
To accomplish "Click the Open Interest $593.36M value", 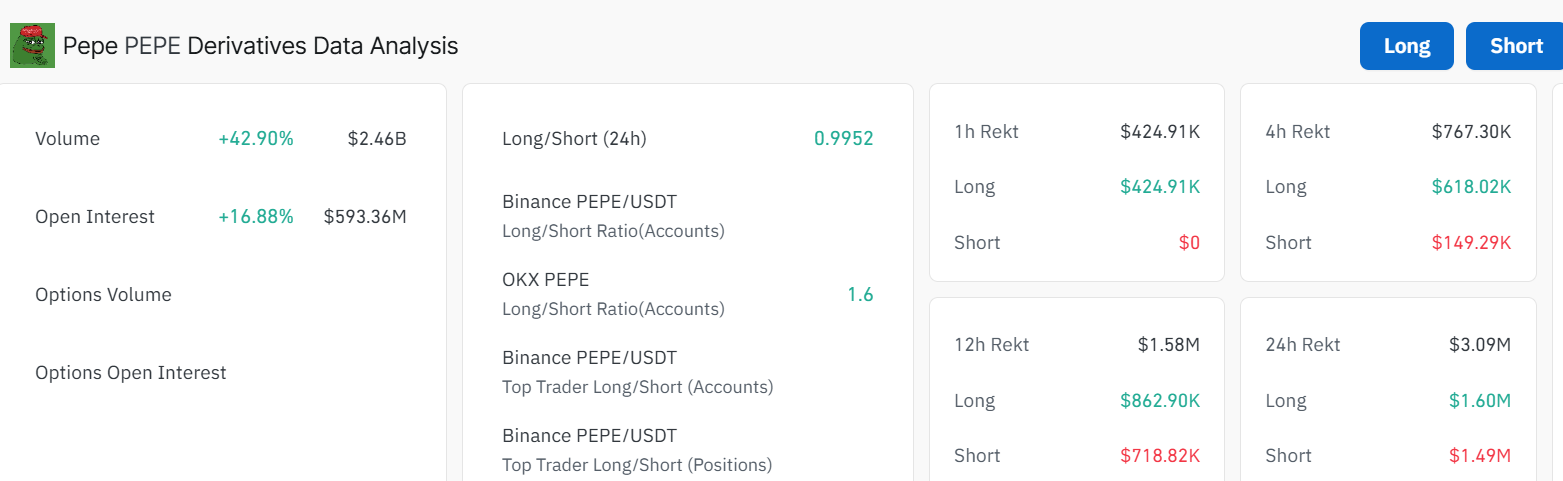I will 365,217.
